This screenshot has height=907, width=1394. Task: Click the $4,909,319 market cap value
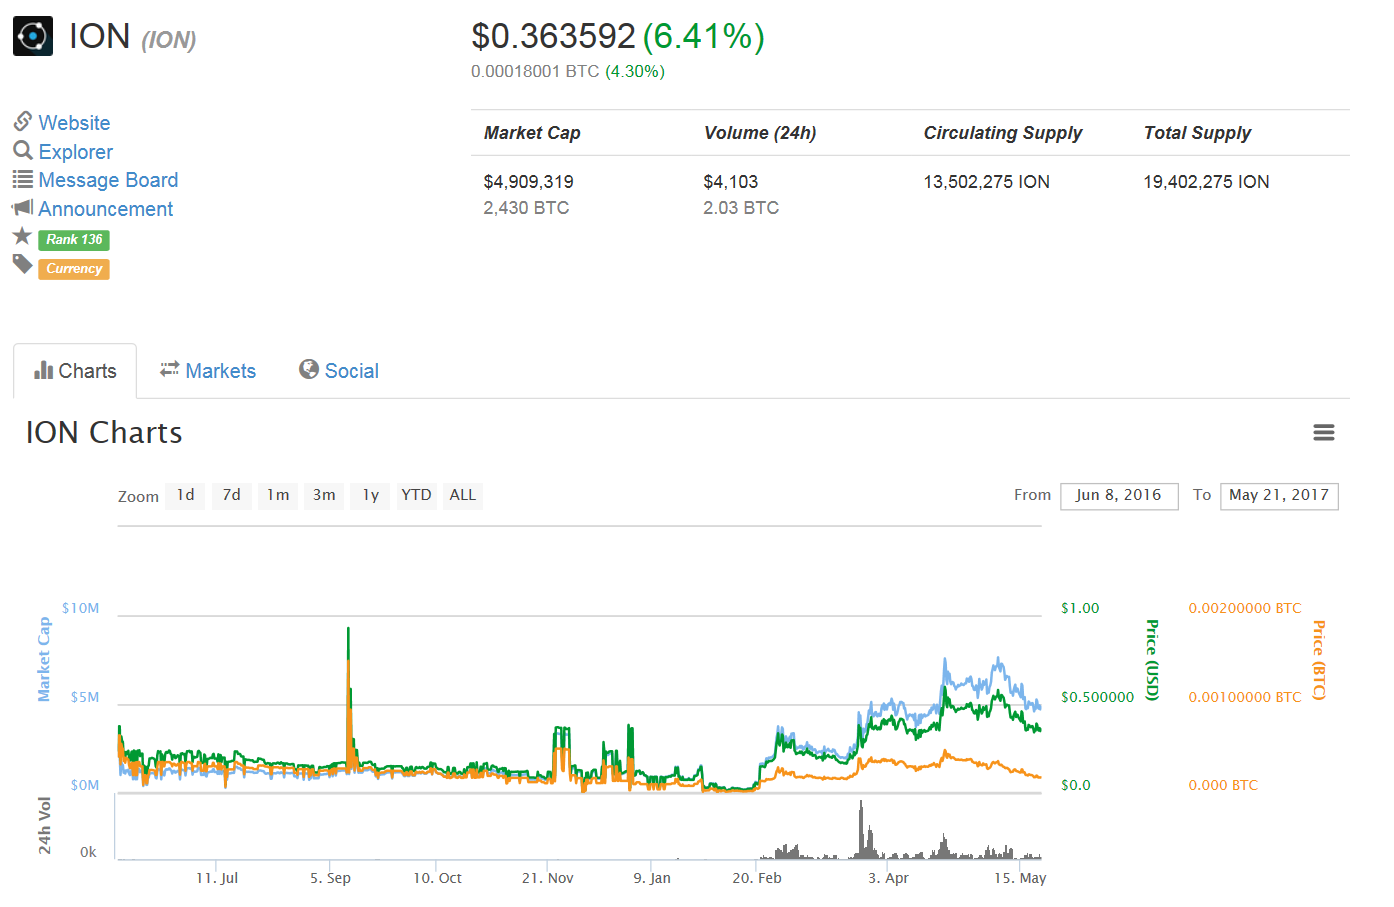529,182
